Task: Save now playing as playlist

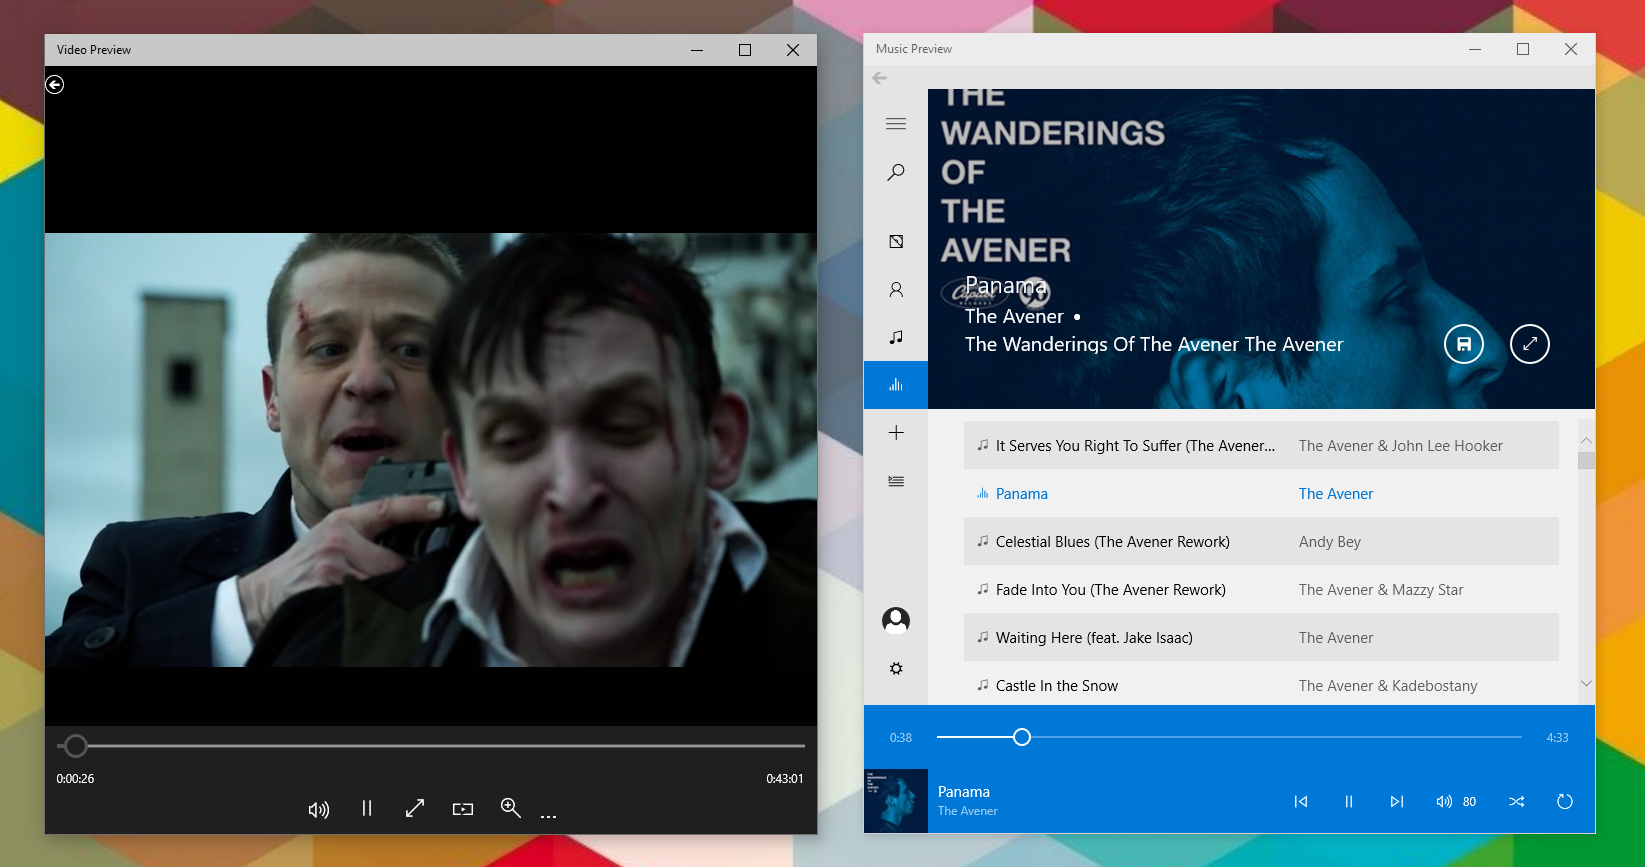Action: [x=1464, y=344]
